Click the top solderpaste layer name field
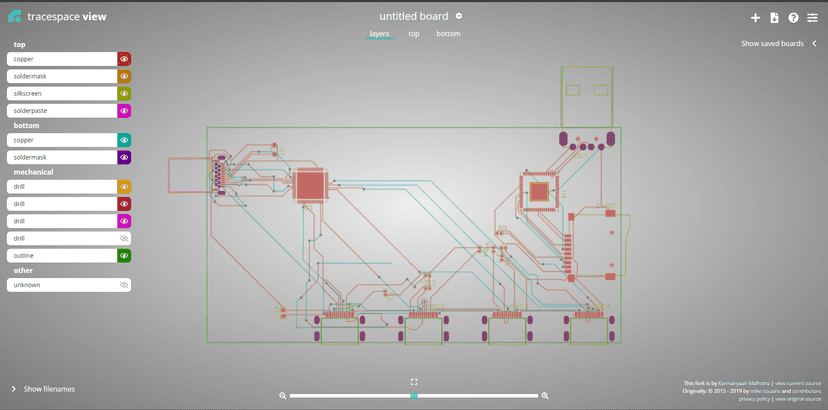The width and height of the screenshot is (828, 410). (x=62, y=111)
